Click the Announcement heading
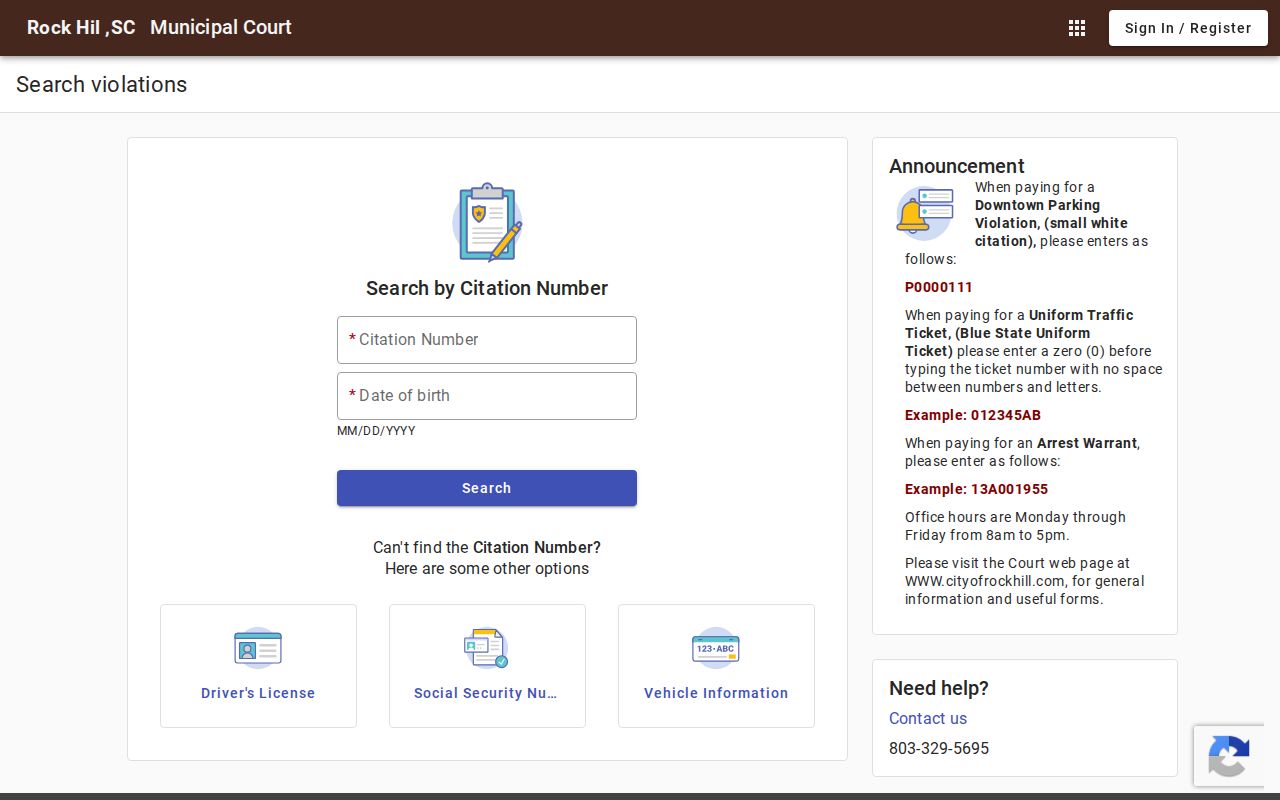Screen dimensions: 1280x800 pos(957,166)
